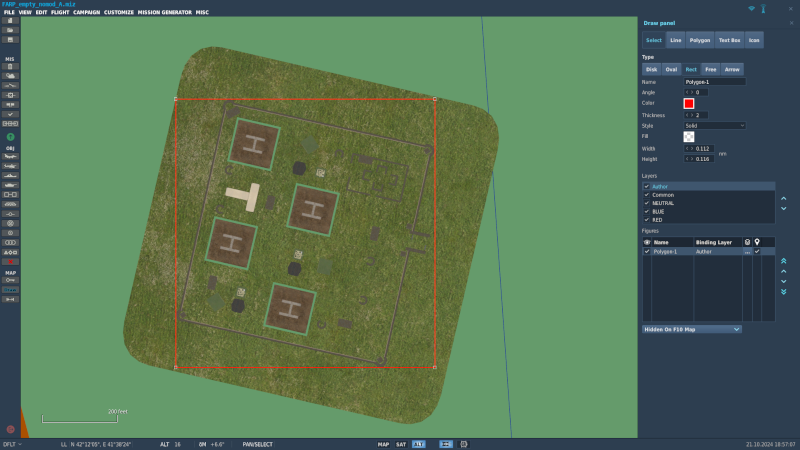Switch map view to SAT mode
The height and width of the screenshot is (450, 800).
click(x=401, y=444)
